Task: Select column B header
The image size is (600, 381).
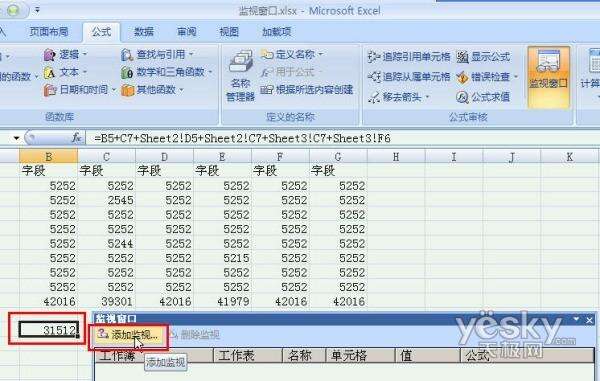Action: (49, 156)
